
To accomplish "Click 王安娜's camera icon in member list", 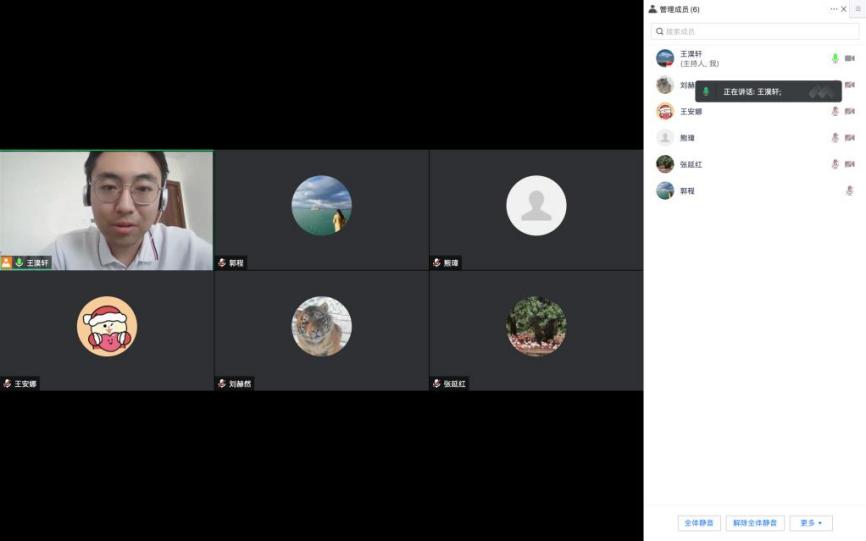I will [x=849, y=111].
